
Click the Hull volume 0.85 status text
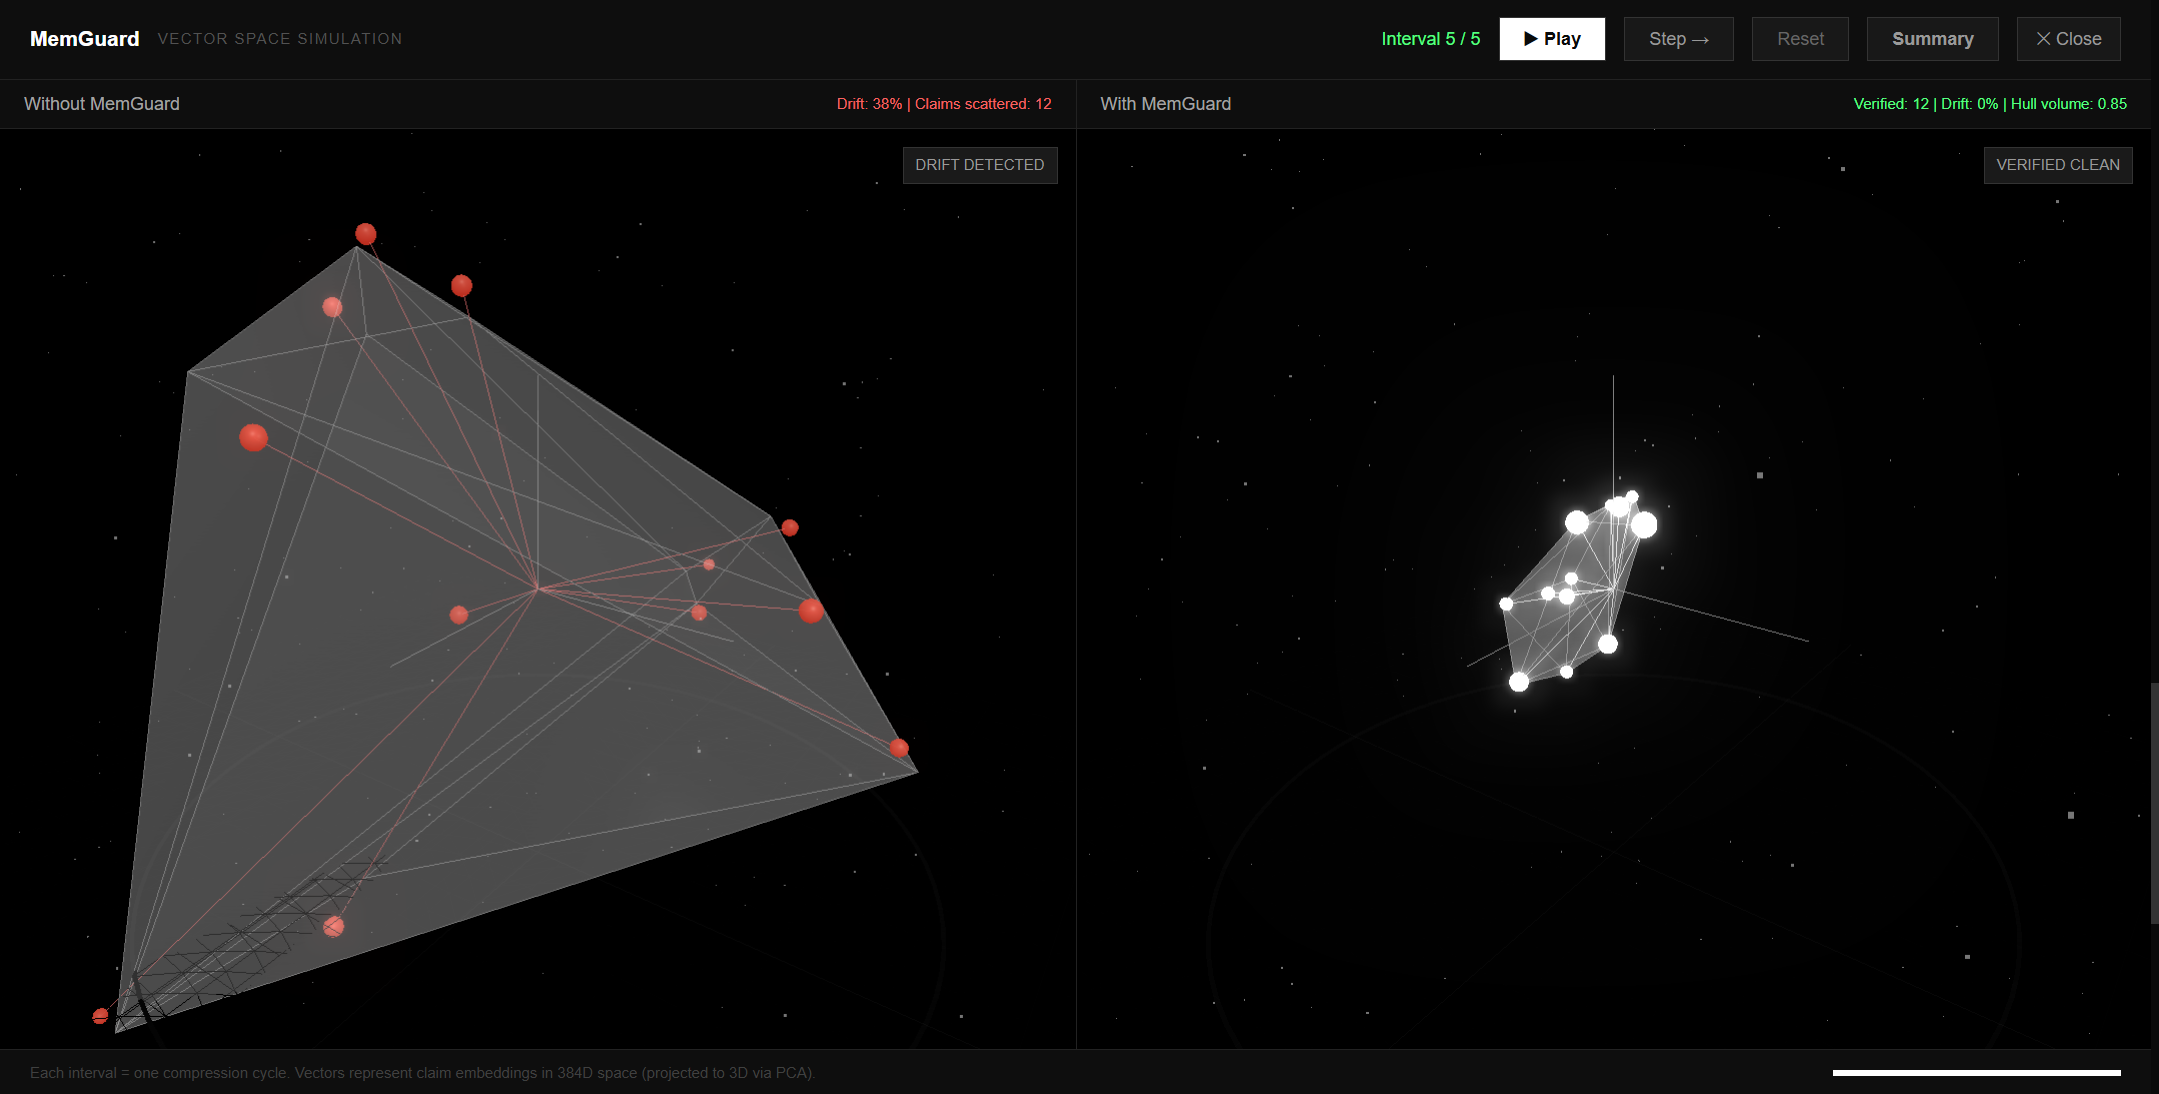2068,104
